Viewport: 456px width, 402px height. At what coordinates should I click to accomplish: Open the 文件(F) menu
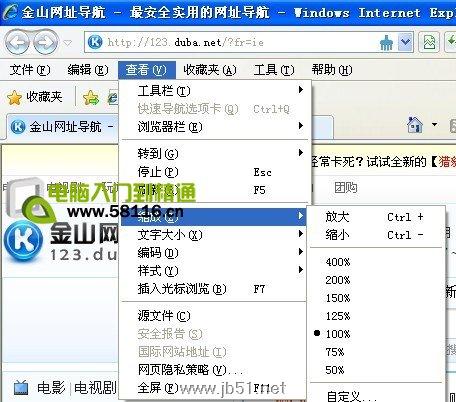[x=30, y=70]
